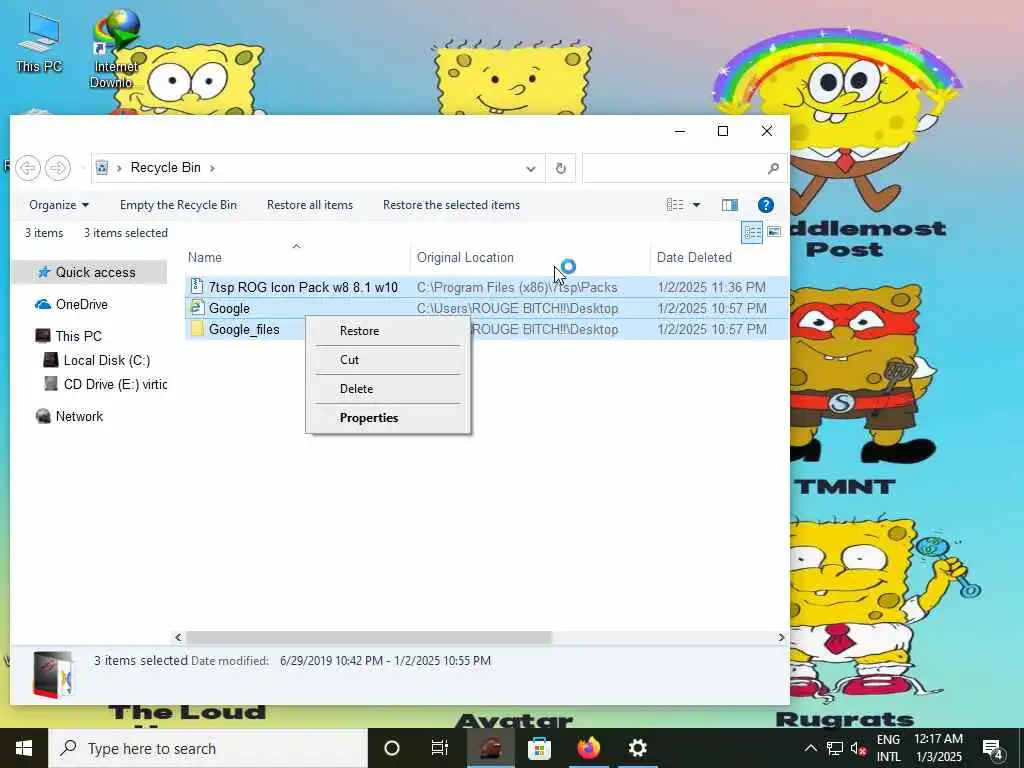Open the Organize dropdown menu

(x=59, y=205)
